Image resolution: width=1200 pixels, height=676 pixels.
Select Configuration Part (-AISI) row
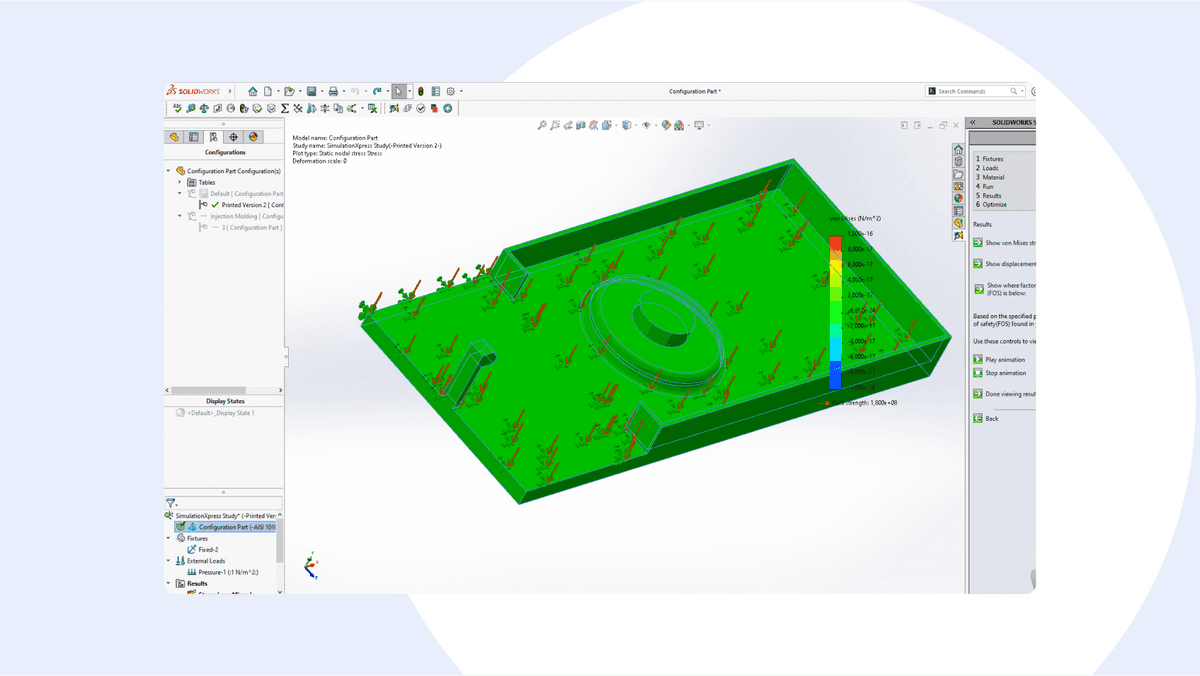(x=225, y=527)
